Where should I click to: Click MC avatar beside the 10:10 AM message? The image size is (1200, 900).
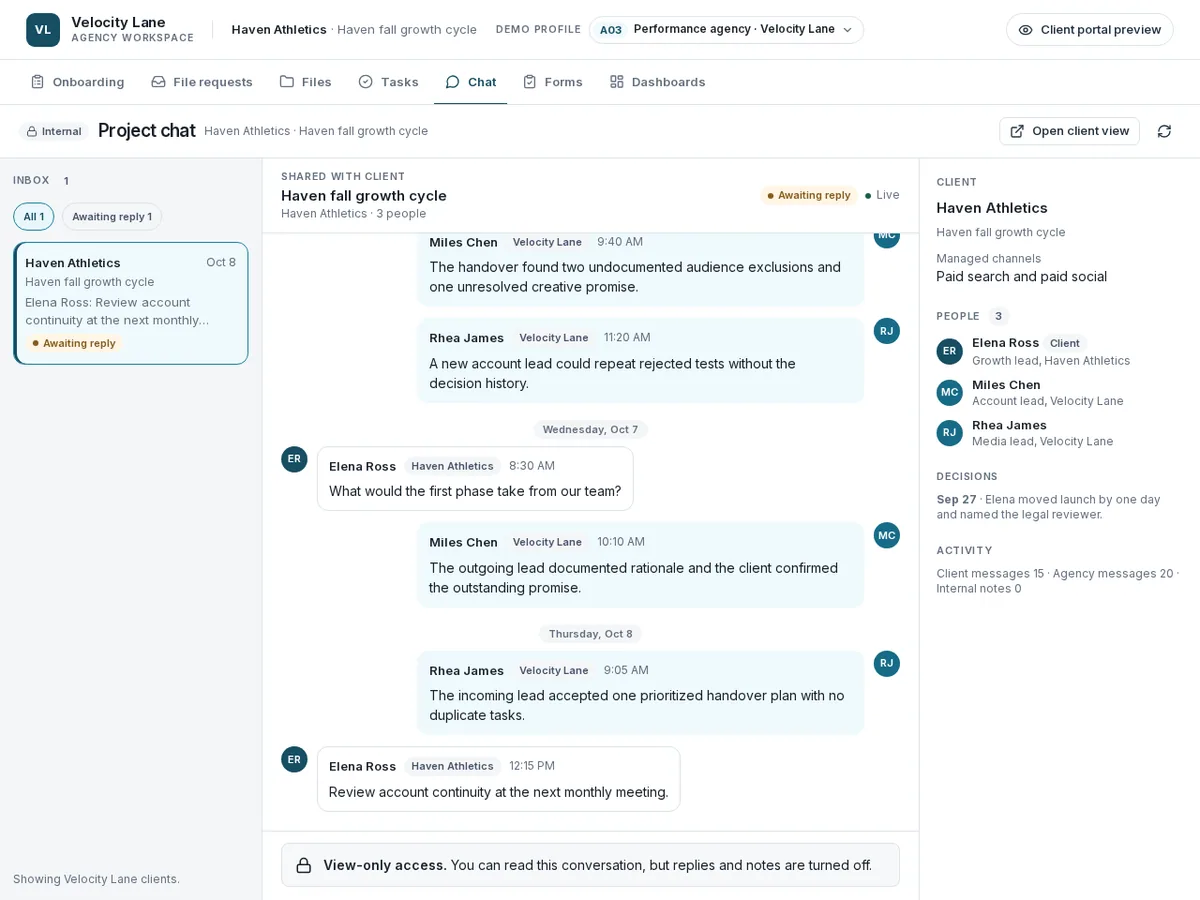(x=887, y=535)
